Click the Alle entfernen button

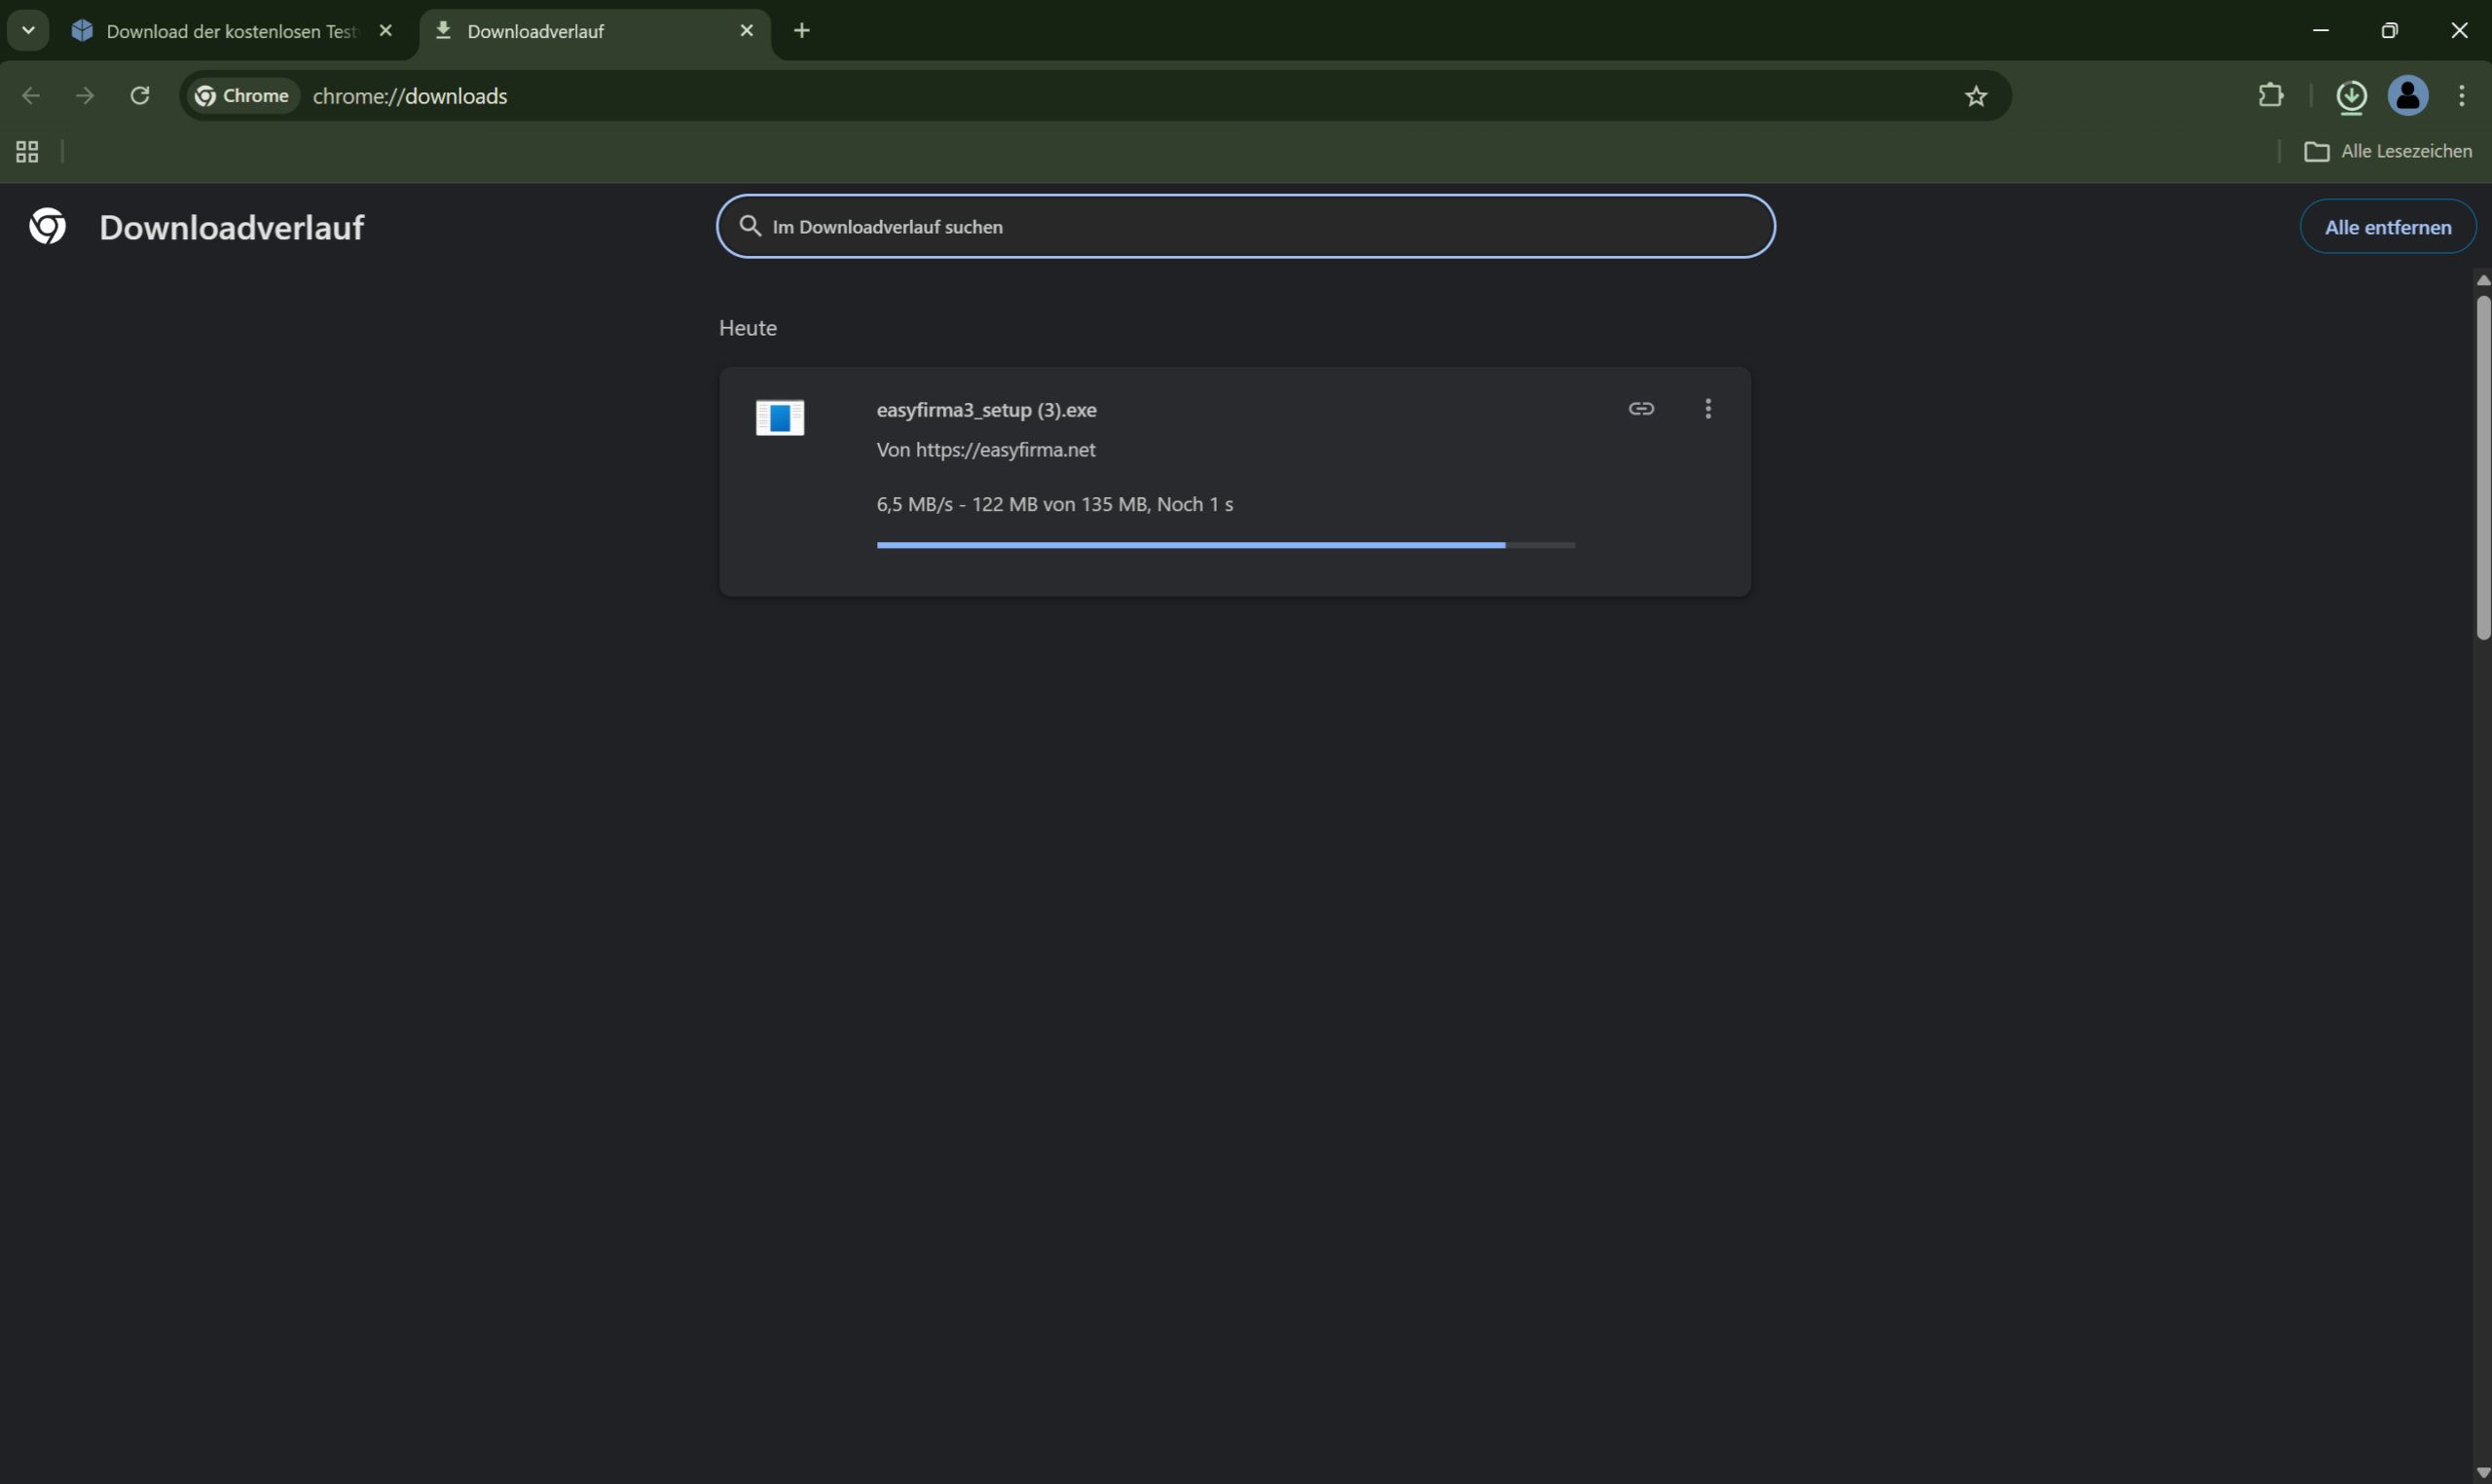[x=2387, y=227]
